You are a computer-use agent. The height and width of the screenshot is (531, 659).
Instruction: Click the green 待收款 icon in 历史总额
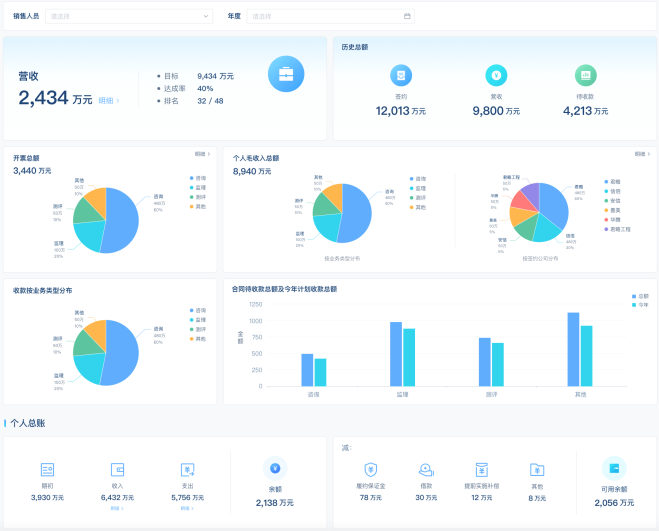click(x=585, y=75)
